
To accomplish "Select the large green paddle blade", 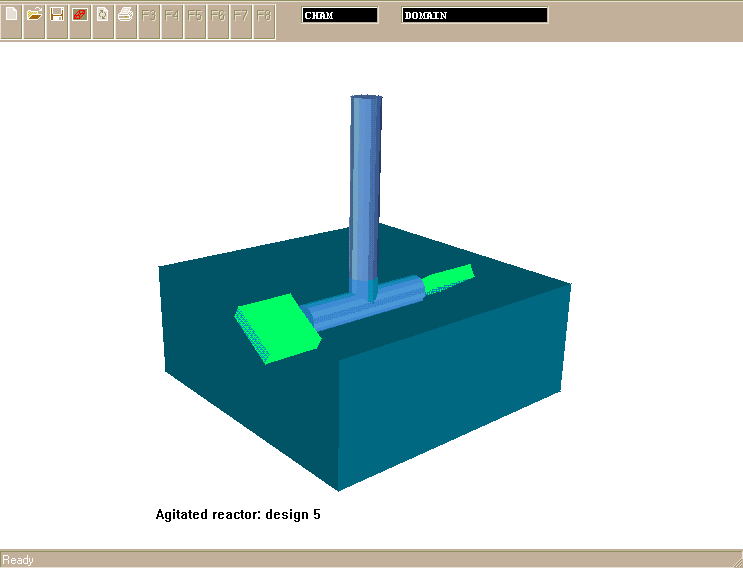I will click(x=278, y=327).
